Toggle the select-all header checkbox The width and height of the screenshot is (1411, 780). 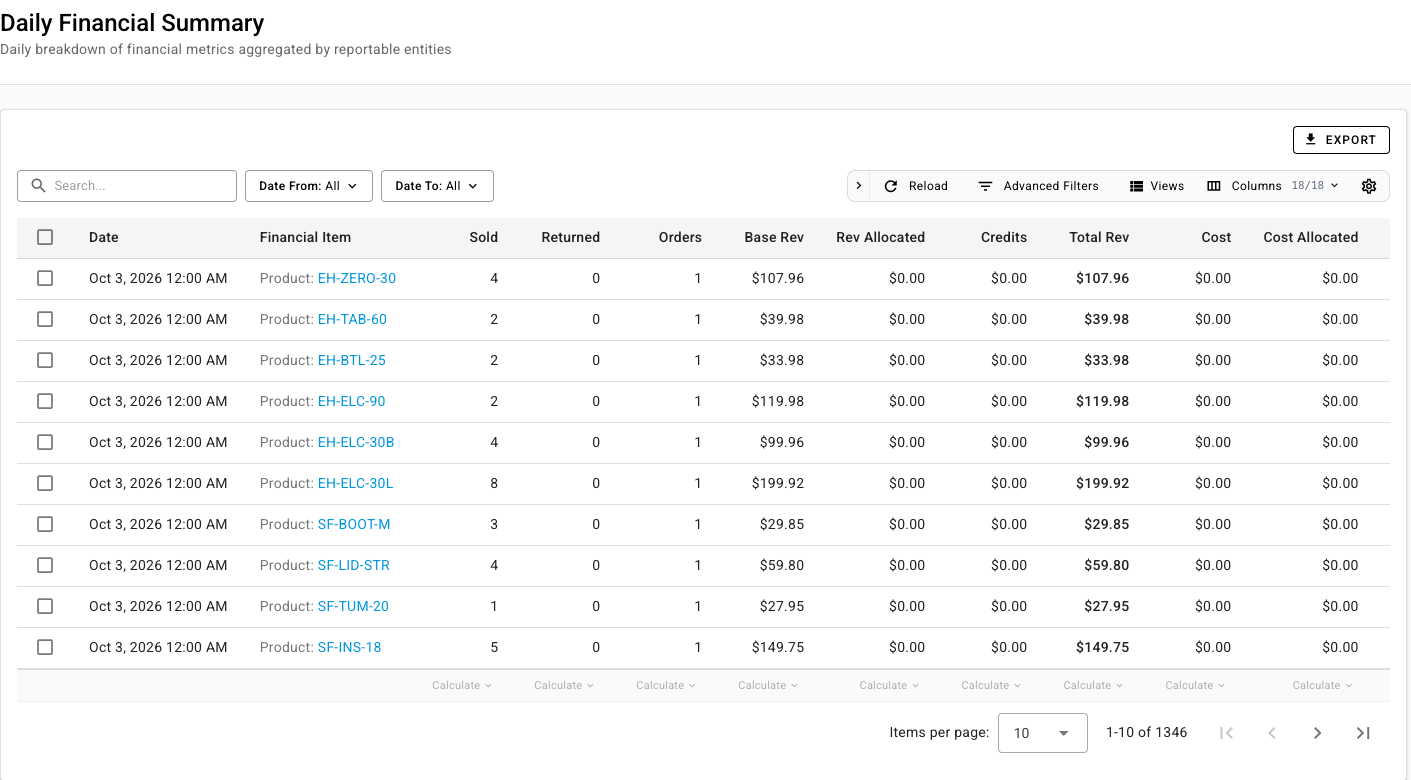pyautogui.click(x=45, y=237)
